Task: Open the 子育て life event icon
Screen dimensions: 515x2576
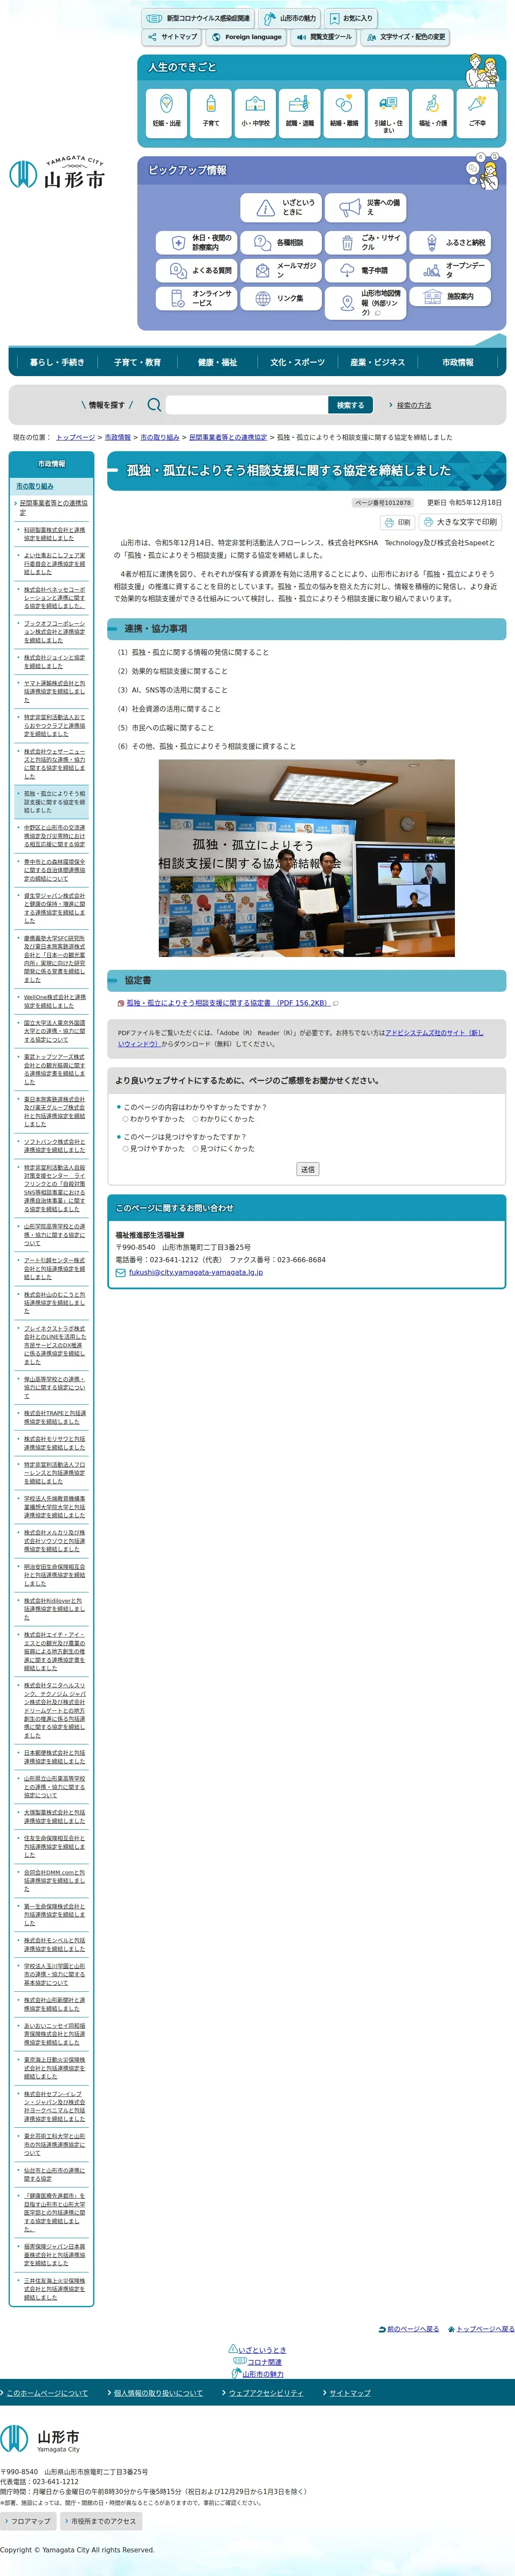Action: pos(211,113)
